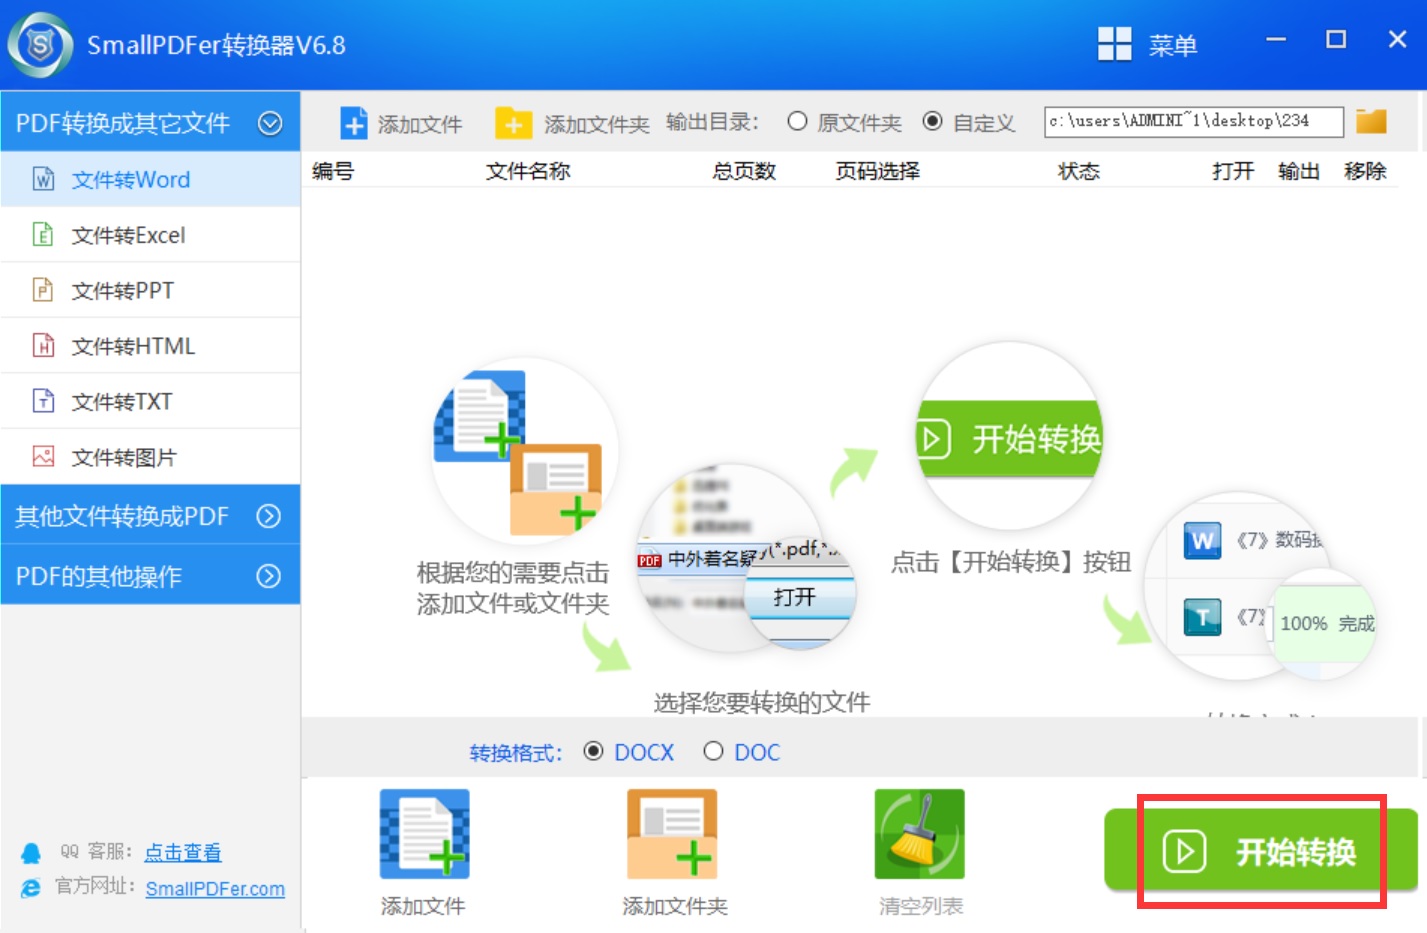This screenshot has height=933, width=1427.
Task: Click the QQ penguin icon
Action: point(31,853)
